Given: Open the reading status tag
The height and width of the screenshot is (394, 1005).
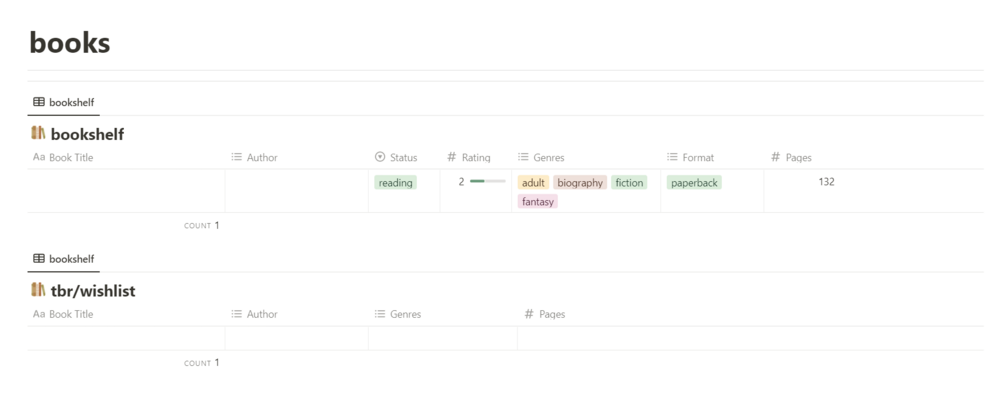Looking at the screenshot, I should pyautogui.click(x=395, y=183).
